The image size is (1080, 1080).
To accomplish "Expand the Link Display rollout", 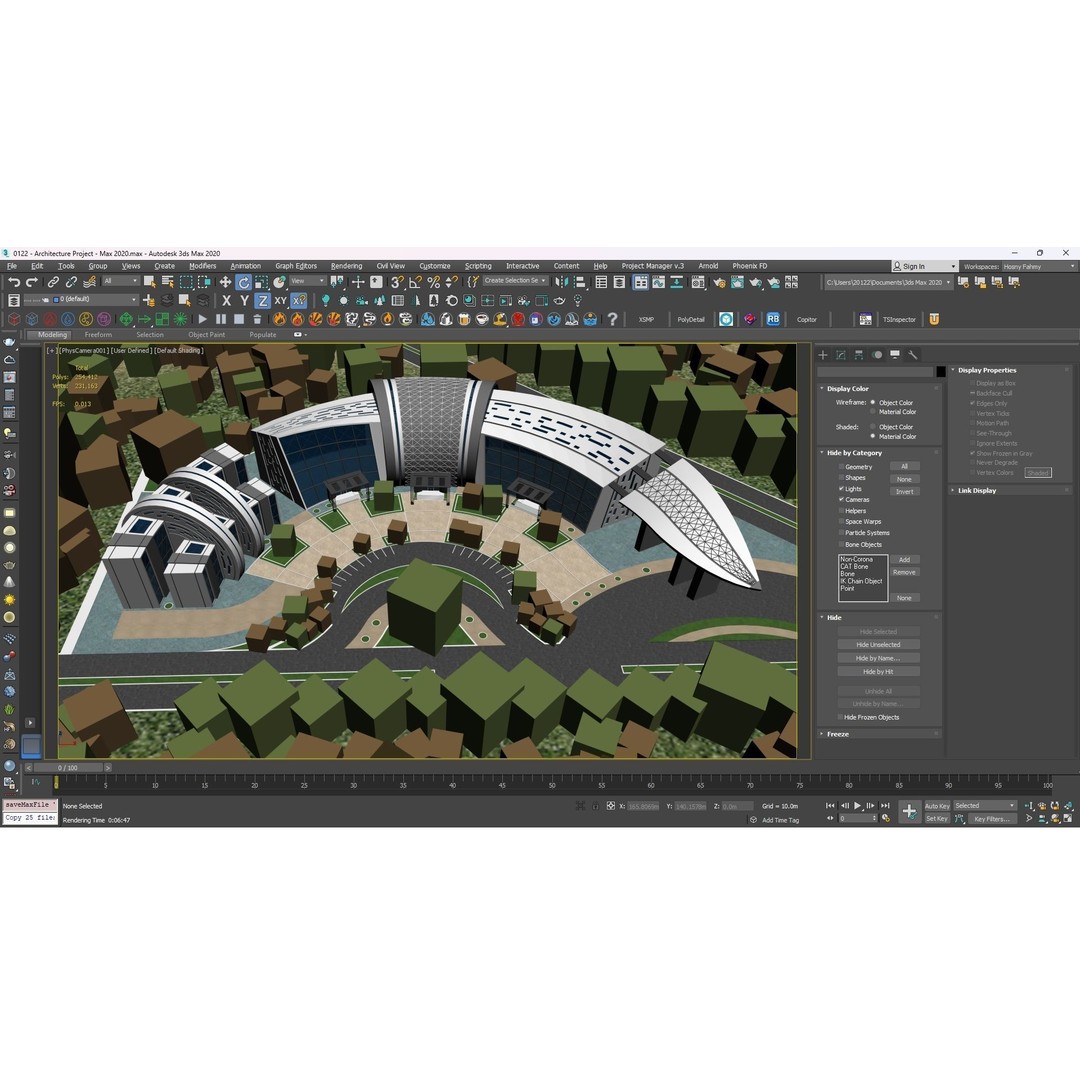I will point(1010,490).
